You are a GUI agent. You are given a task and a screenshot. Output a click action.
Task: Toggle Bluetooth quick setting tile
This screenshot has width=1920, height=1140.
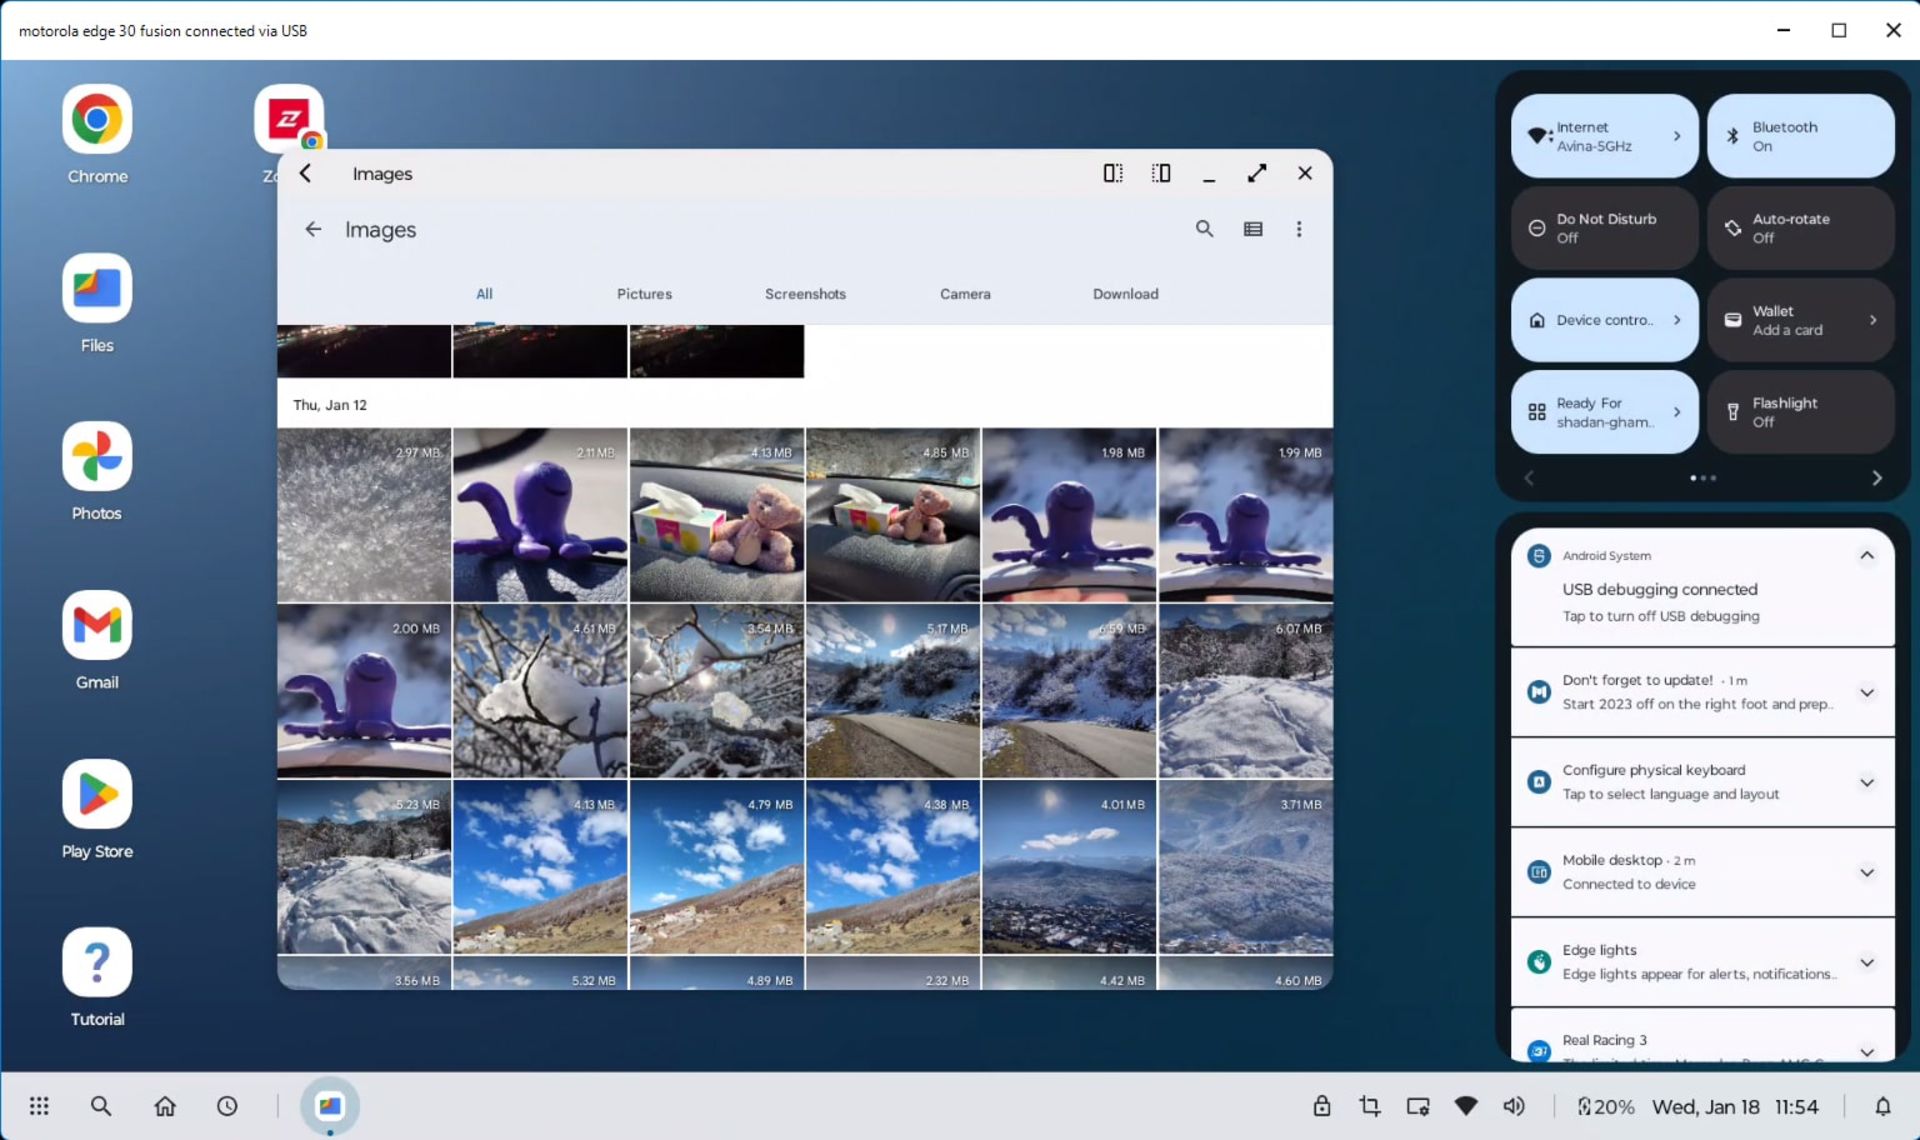(1800, 137)
